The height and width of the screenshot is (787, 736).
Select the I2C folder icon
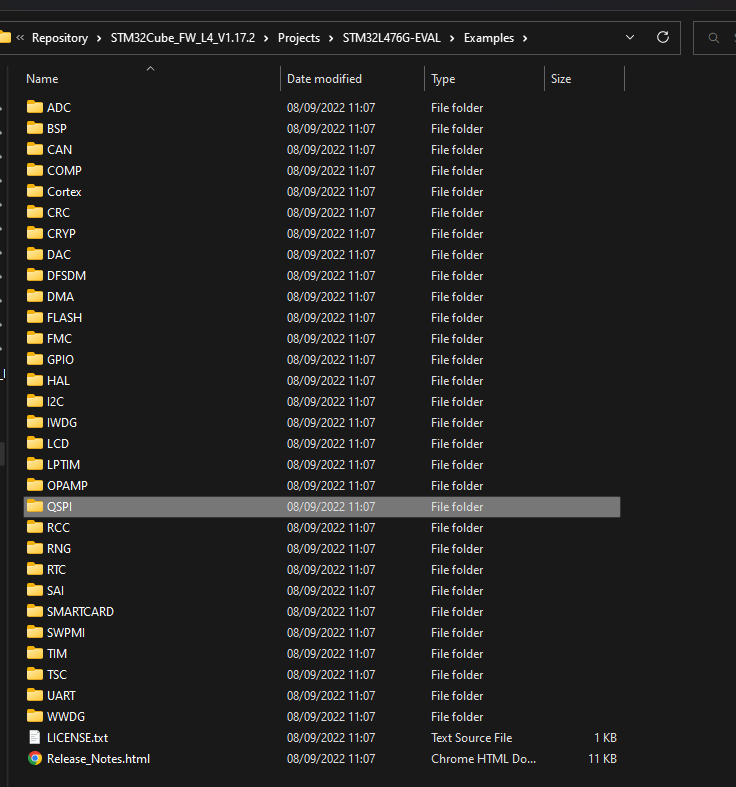pos(35,401)
